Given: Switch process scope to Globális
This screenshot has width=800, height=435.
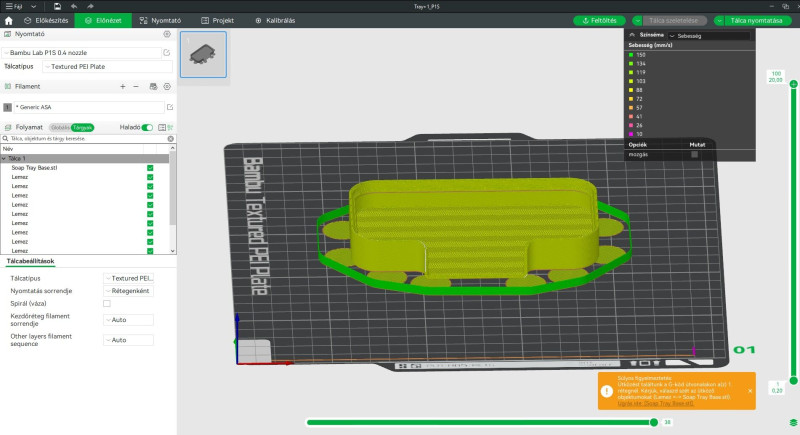Looking at the screenshot, I should [60, 127].
